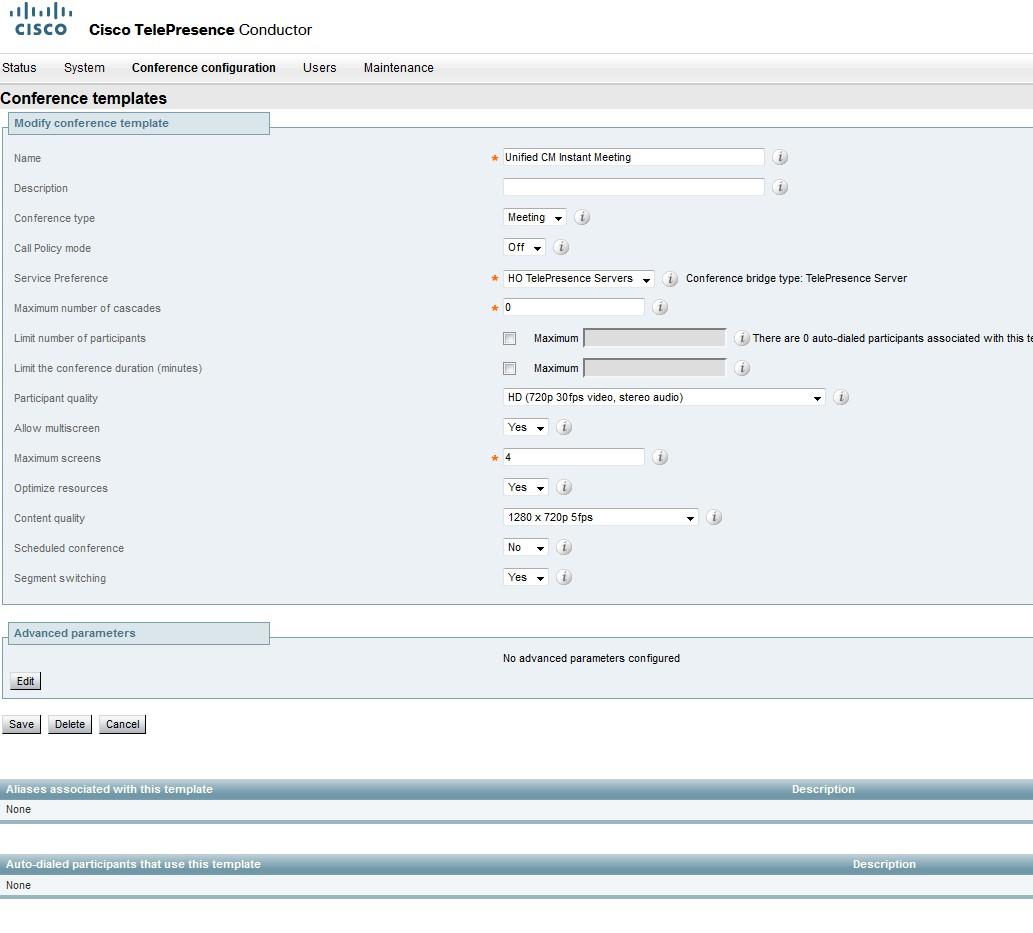Show info for Content quality

pos(714,517)
